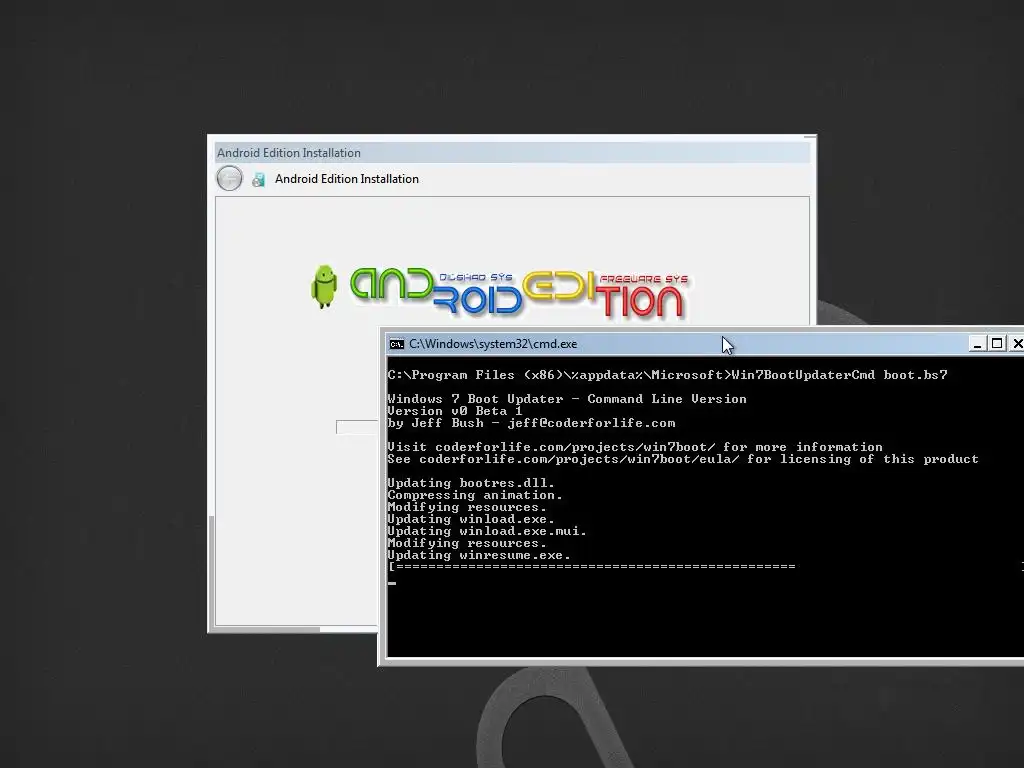Viewport: 1024px width, 768px height.
Task: Click the green Android robot logo
Action: click(324, 286)
